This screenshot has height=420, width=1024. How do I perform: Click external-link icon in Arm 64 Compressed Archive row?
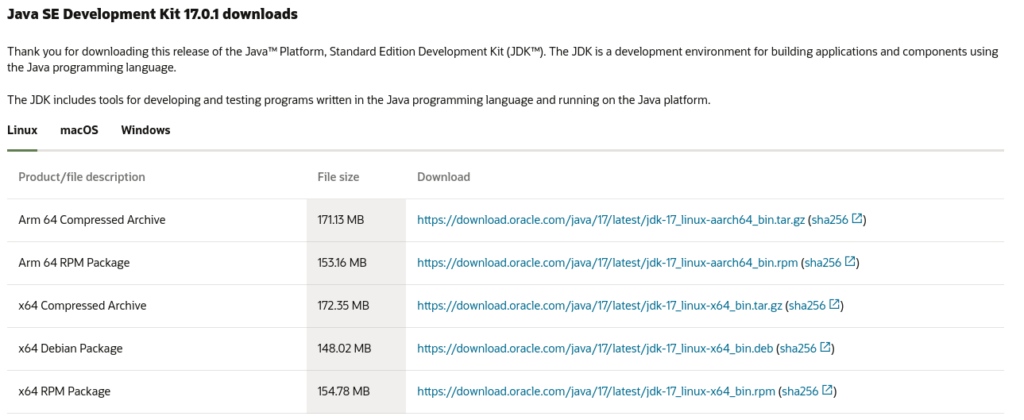click(857, 219)
